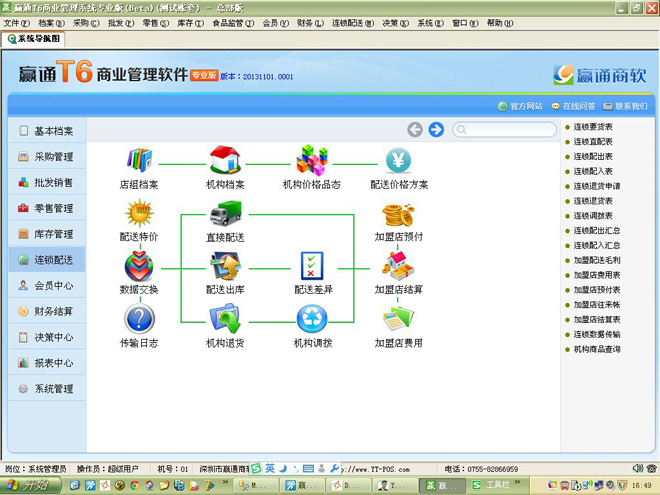
Task: Open the 官方网站 link
Action: point(520,106)
